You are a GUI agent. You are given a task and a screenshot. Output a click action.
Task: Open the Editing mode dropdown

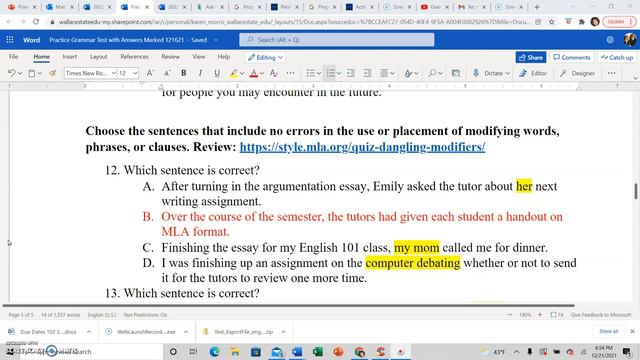(265, 58)
